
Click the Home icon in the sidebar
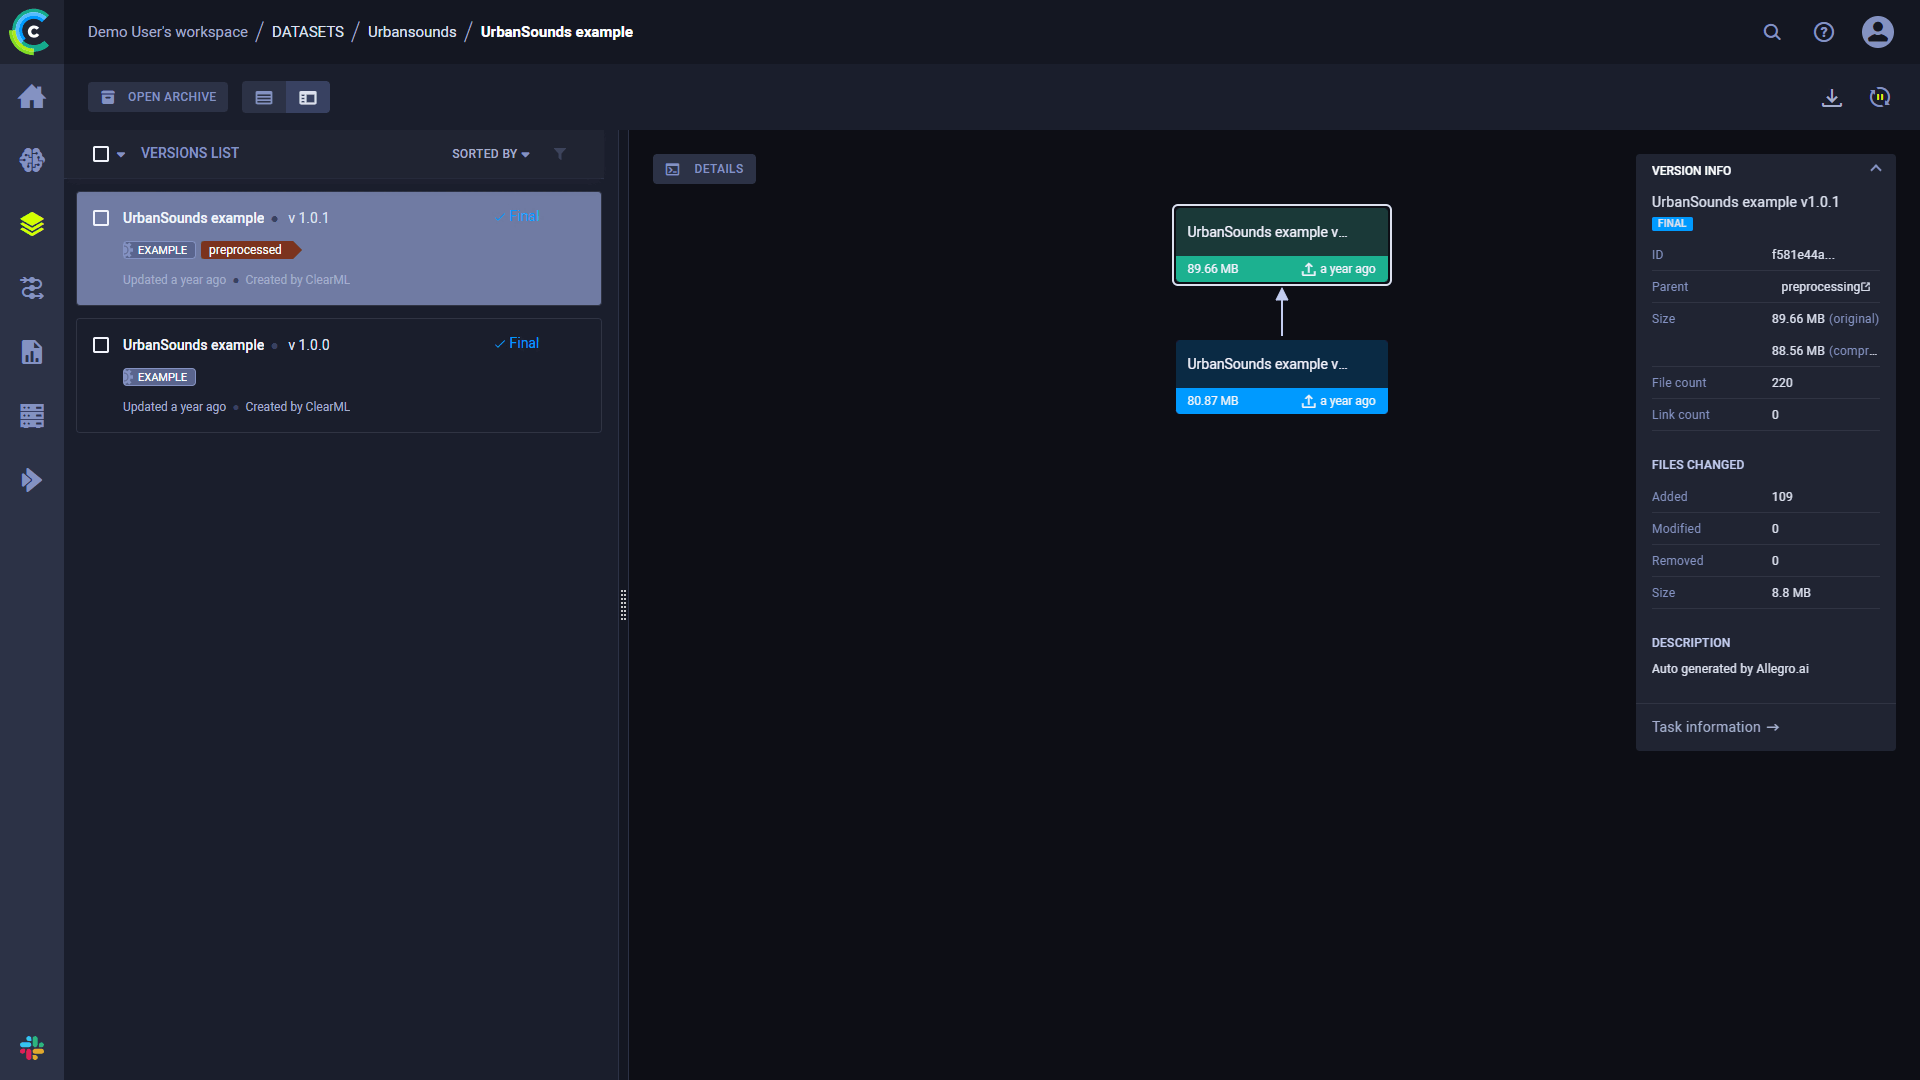pos(32,96)
